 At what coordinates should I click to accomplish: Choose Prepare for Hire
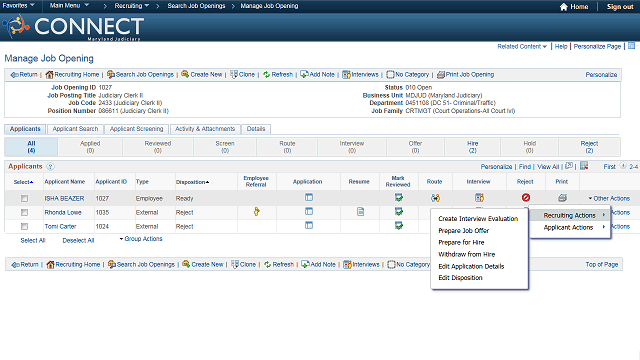pyautogui.click(x=461, y=242)
